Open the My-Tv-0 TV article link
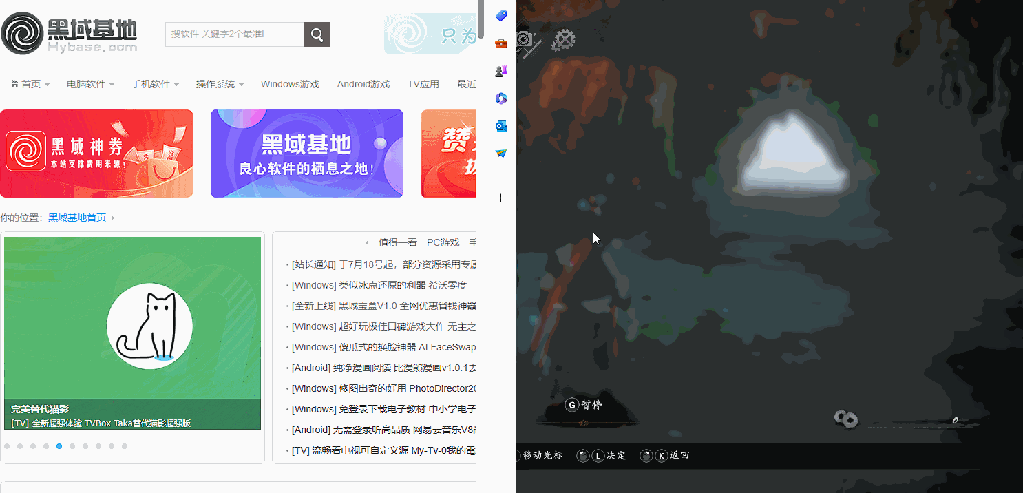 (x=384, y=451)
